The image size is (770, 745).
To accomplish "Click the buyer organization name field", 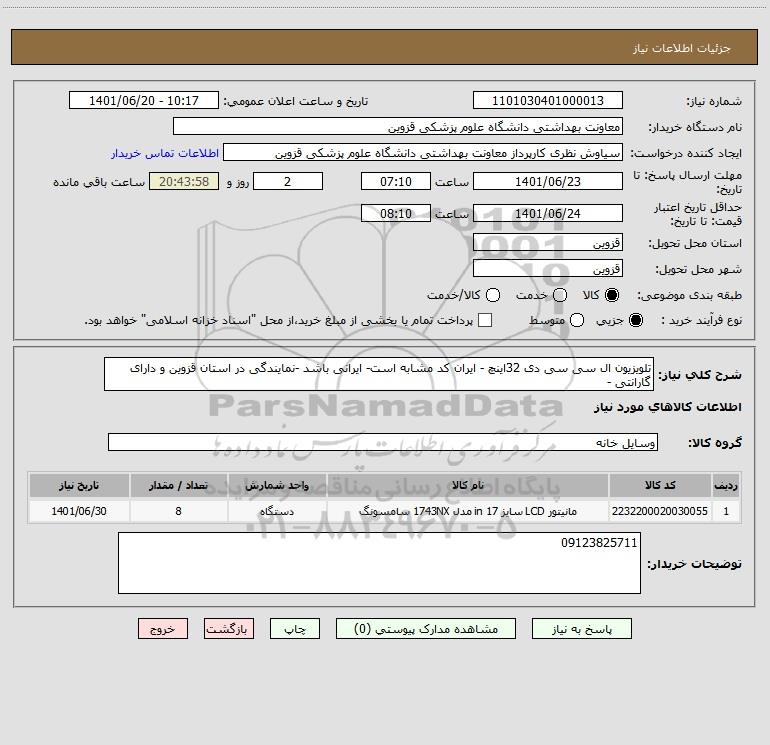I will [x=398, y=126].
